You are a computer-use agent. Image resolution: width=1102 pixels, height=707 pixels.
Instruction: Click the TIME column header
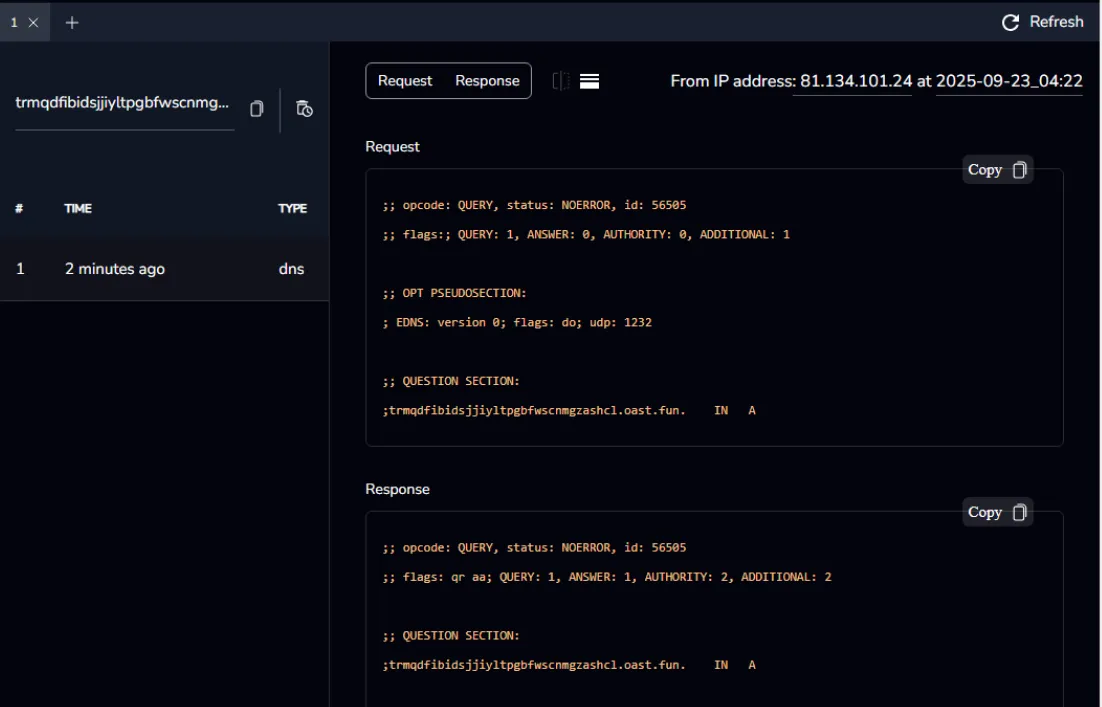click(78, 209)
